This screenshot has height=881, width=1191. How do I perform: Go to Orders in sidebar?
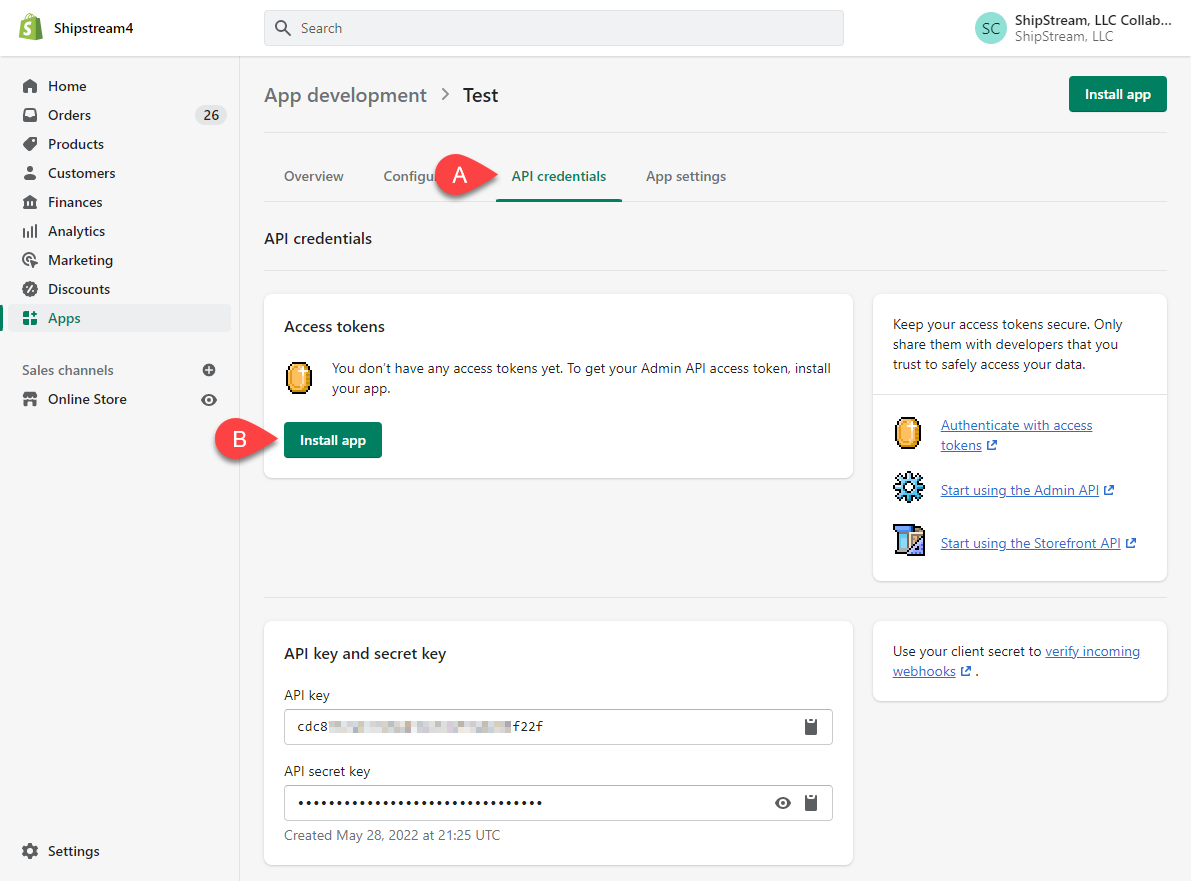click(69, 115)
